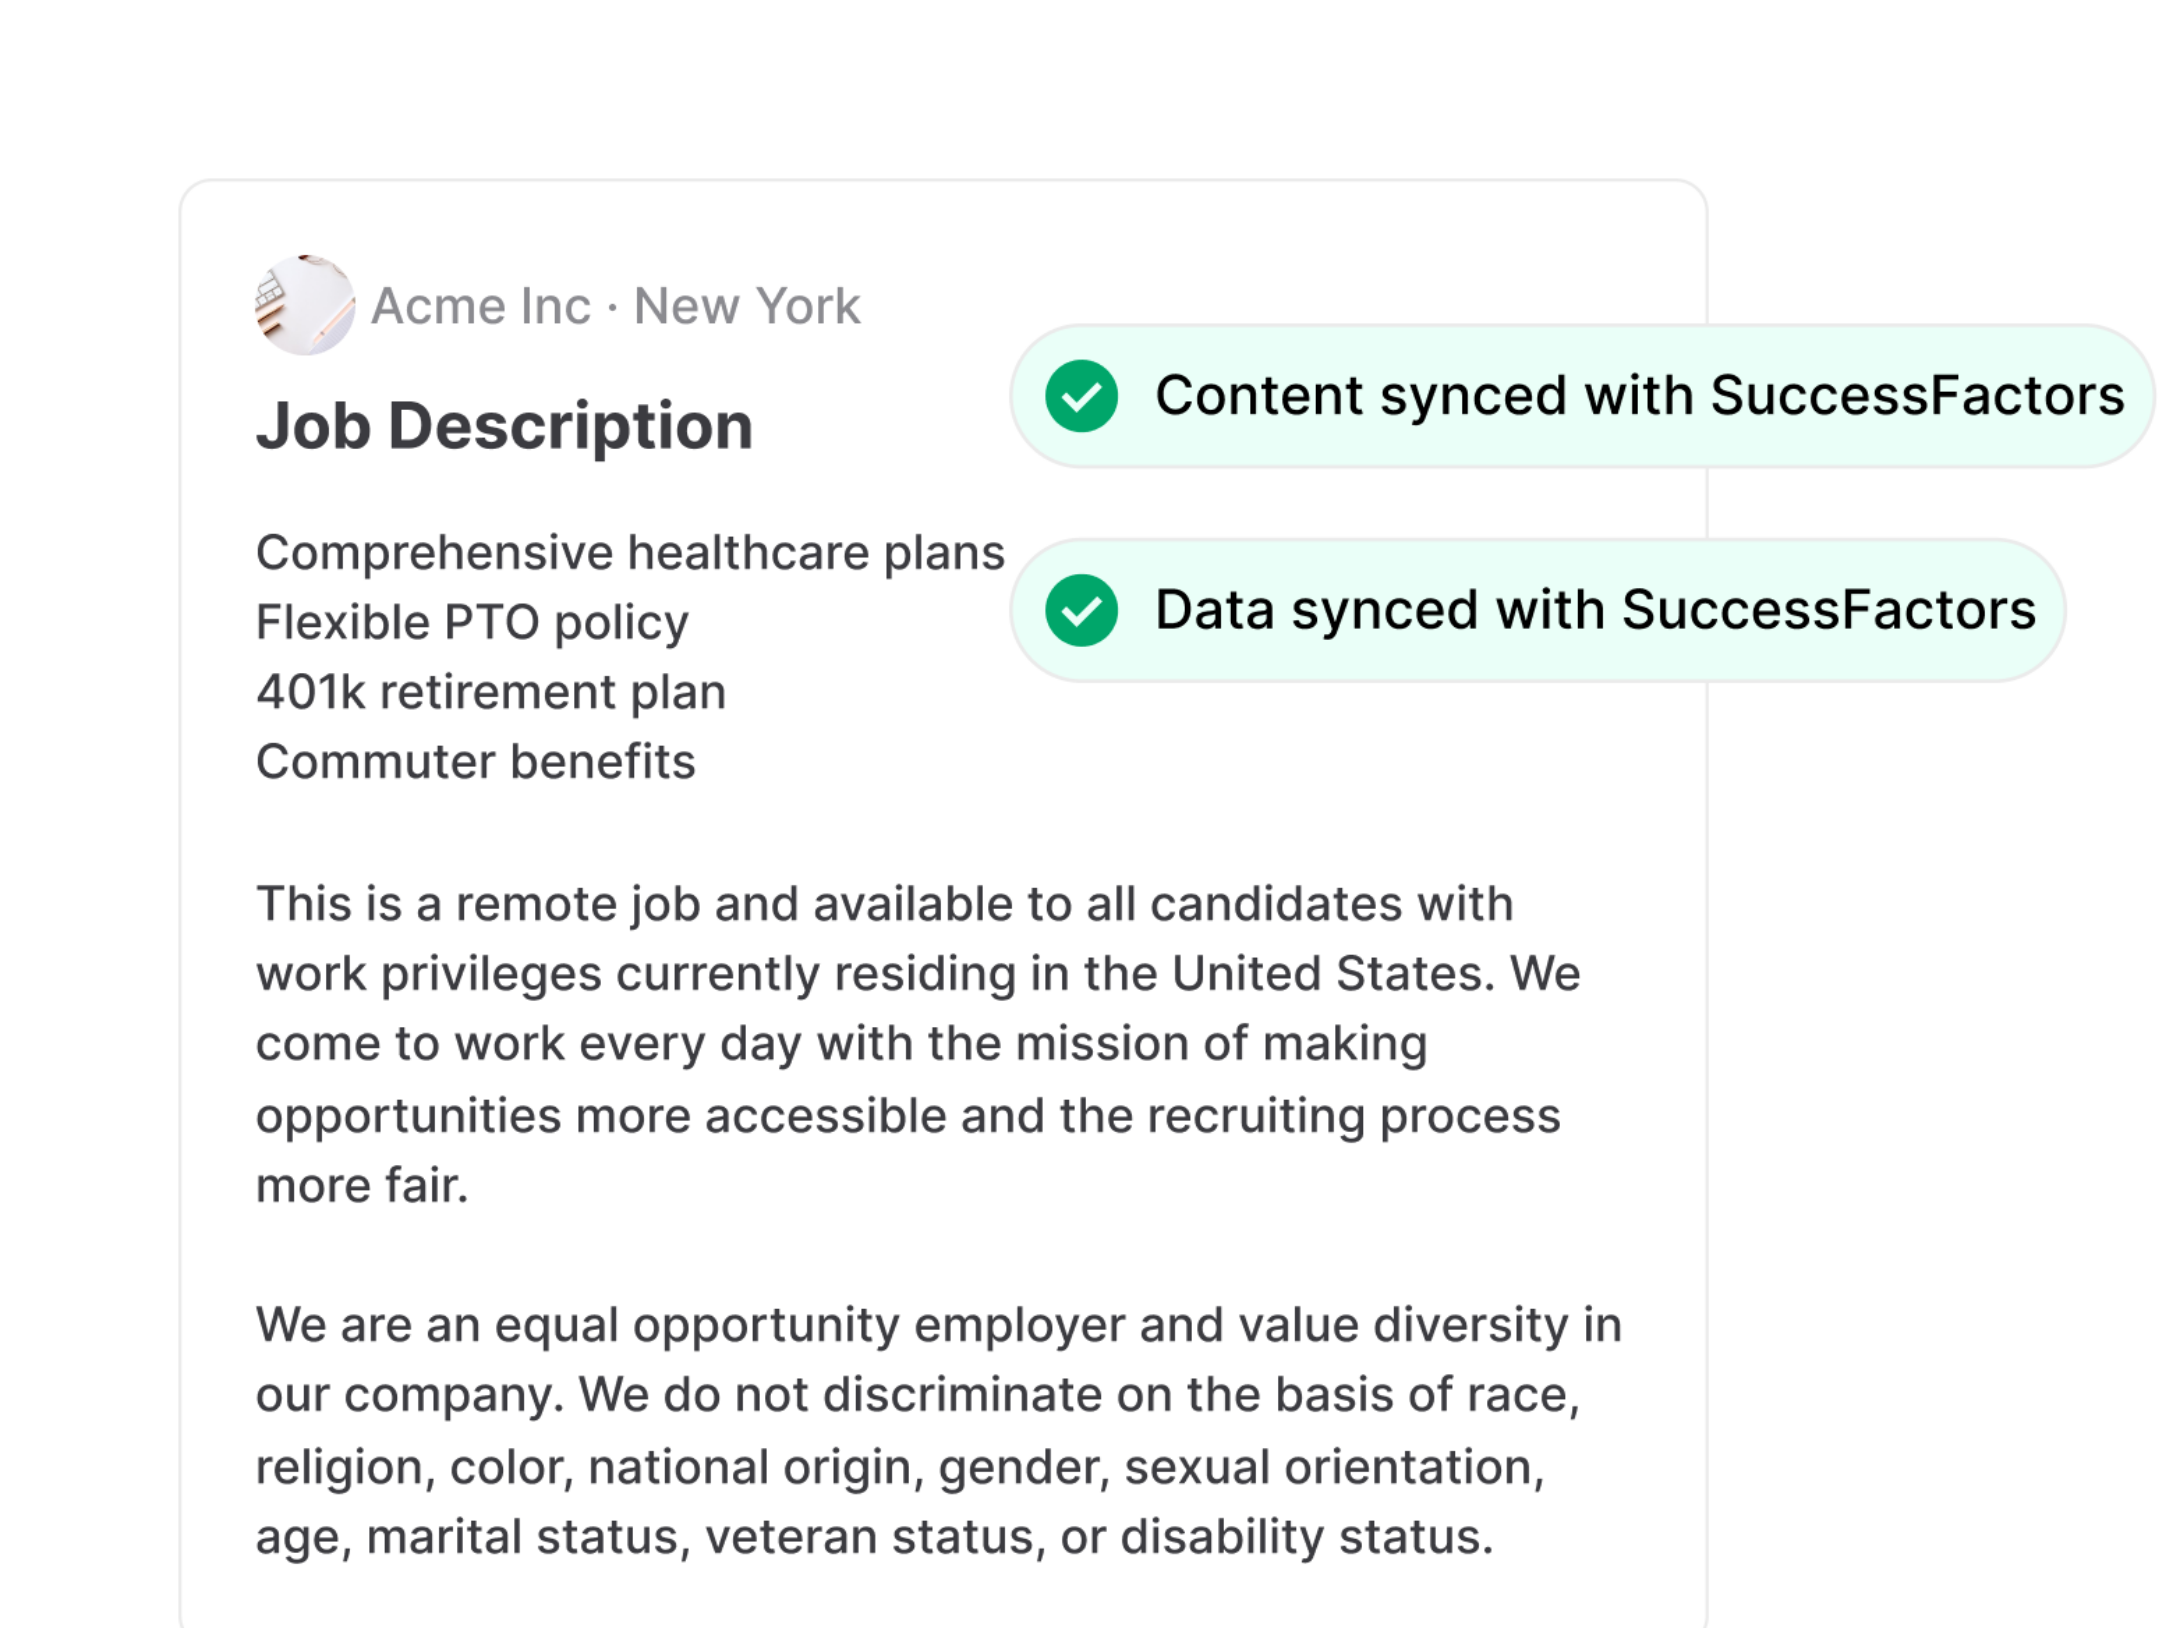
Task: Click the words 'United States' in the paragraph
Action: [1332, 974]
